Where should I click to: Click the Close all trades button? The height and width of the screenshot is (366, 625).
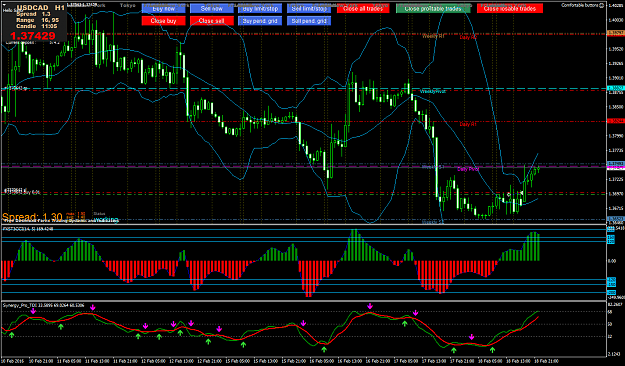pyautogui.click(x=363, y=8)
